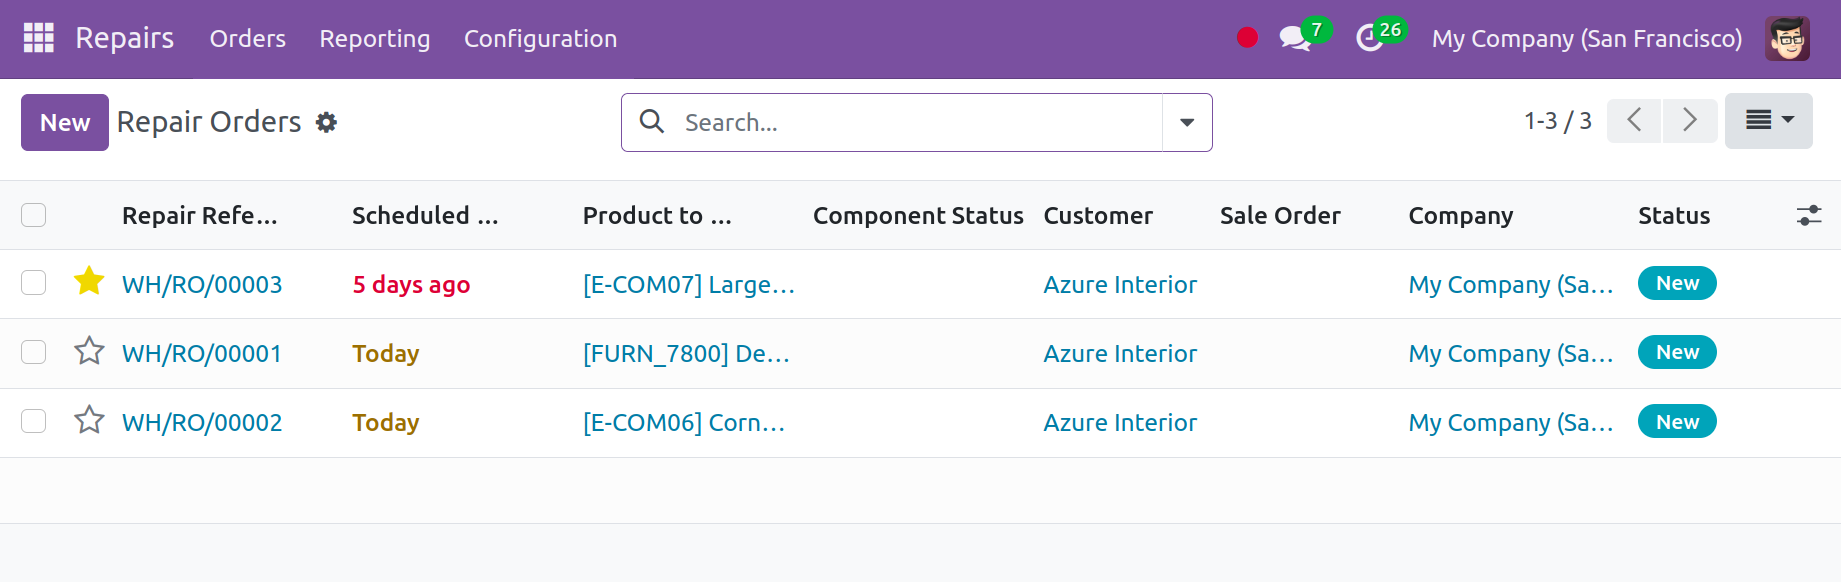Click the Repair Orders gear actions icon
1841x582 pixels.
tap(326, 122)
